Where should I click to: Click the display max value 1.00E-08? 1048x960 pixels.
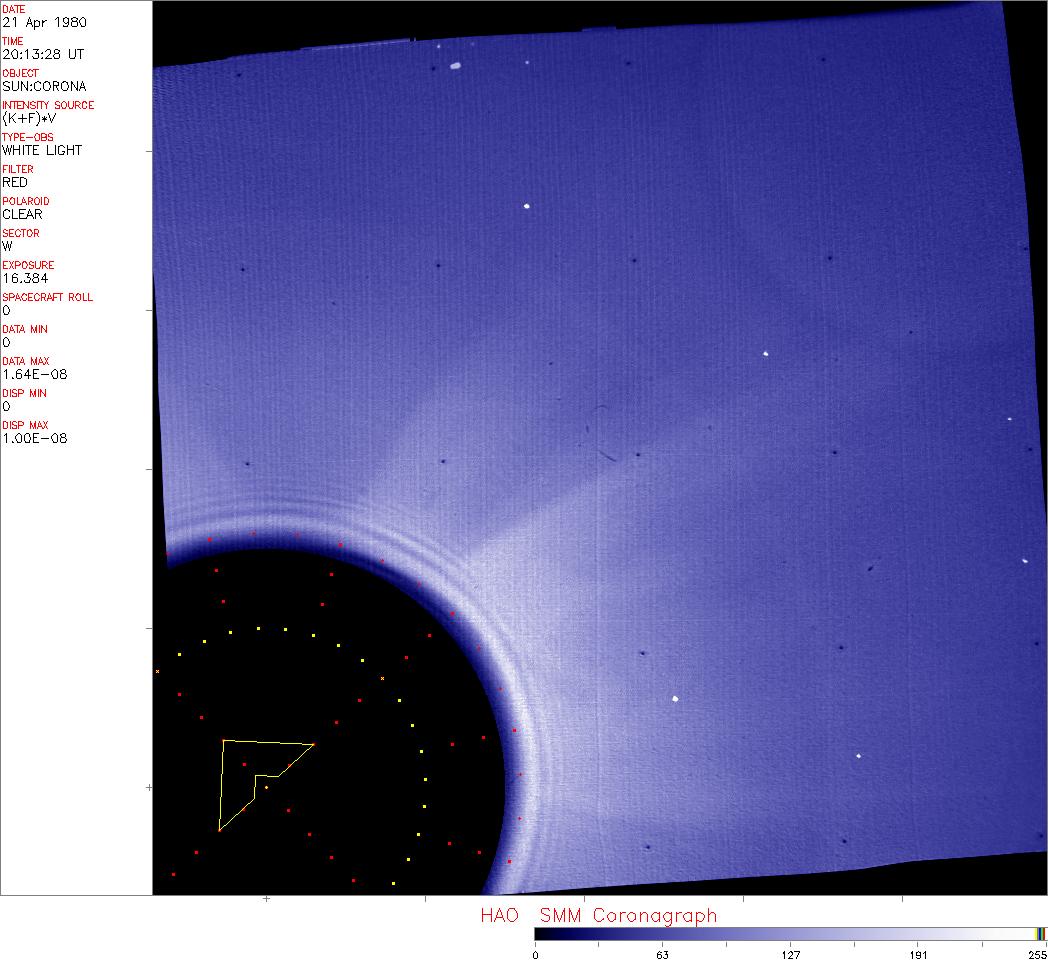point(34,438)
